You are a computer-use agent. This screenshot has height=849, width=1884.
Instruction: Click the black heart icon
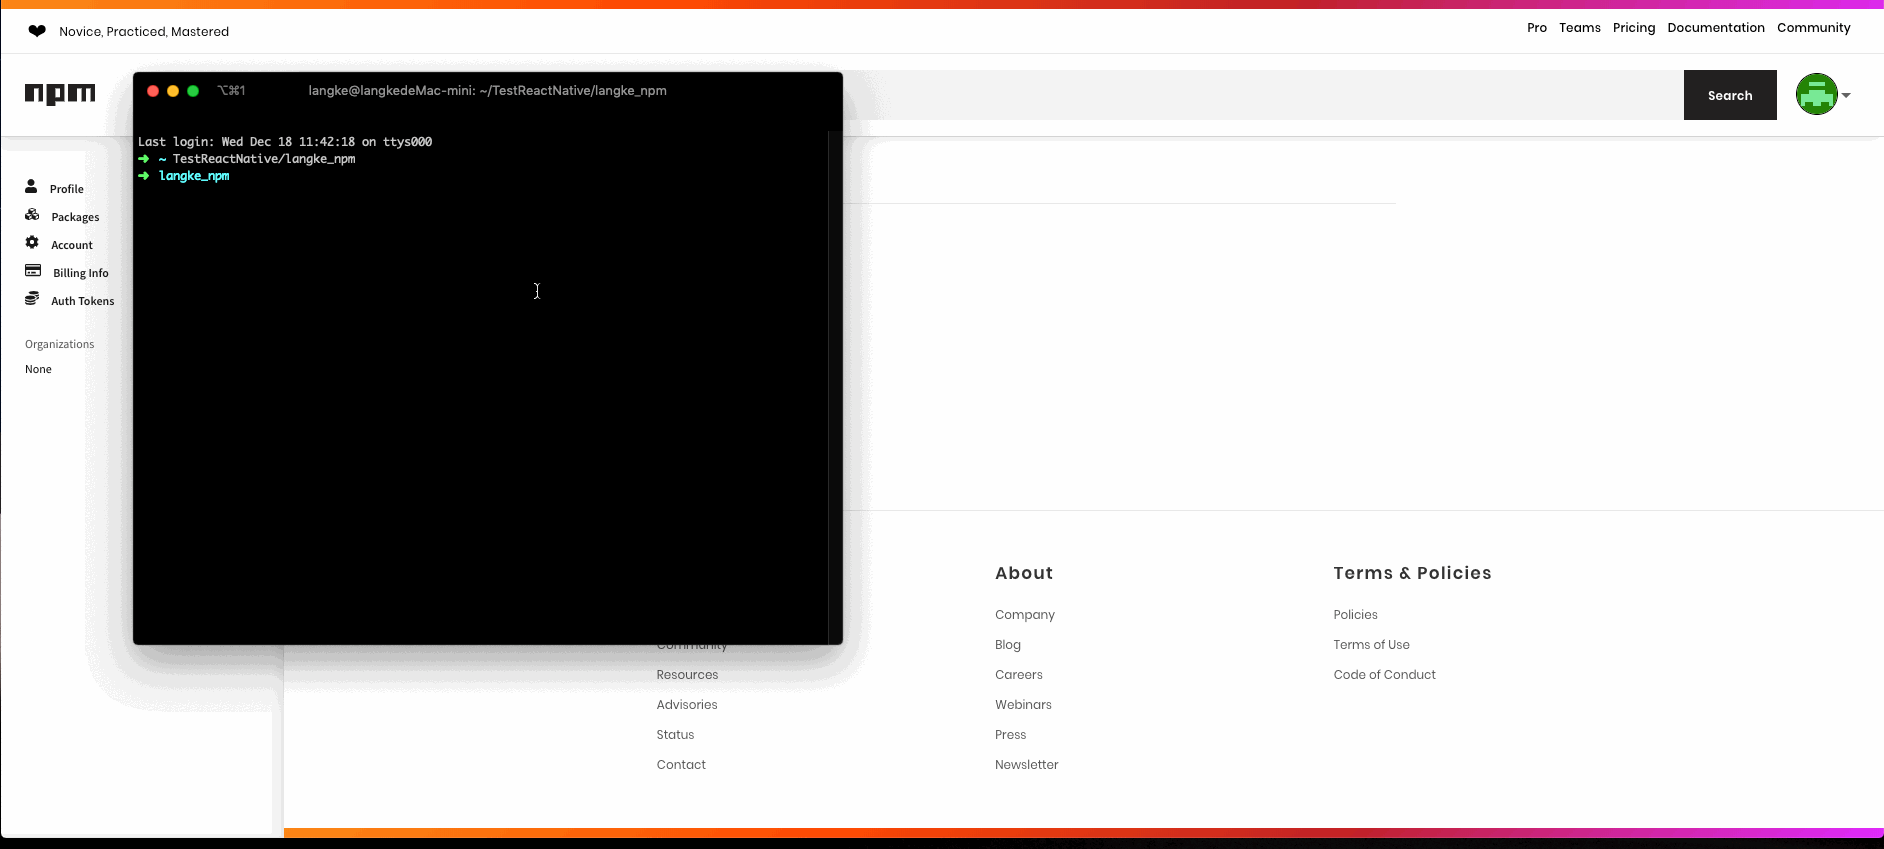point(37,31)
